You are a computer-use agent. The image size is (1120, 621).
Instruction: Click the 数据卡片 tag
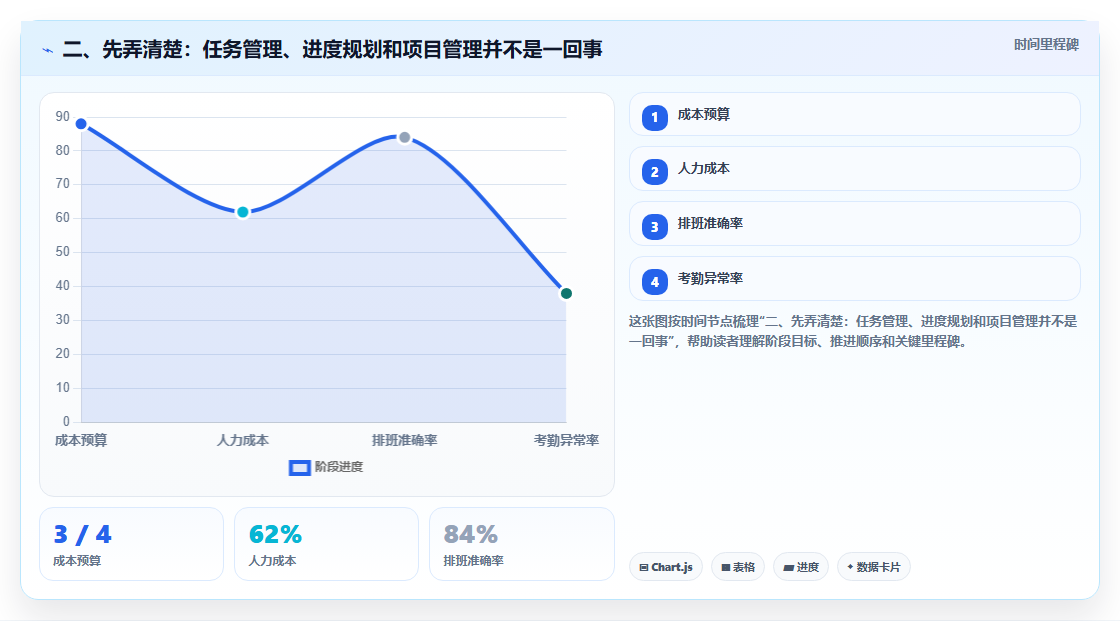[x=874, y=567]
